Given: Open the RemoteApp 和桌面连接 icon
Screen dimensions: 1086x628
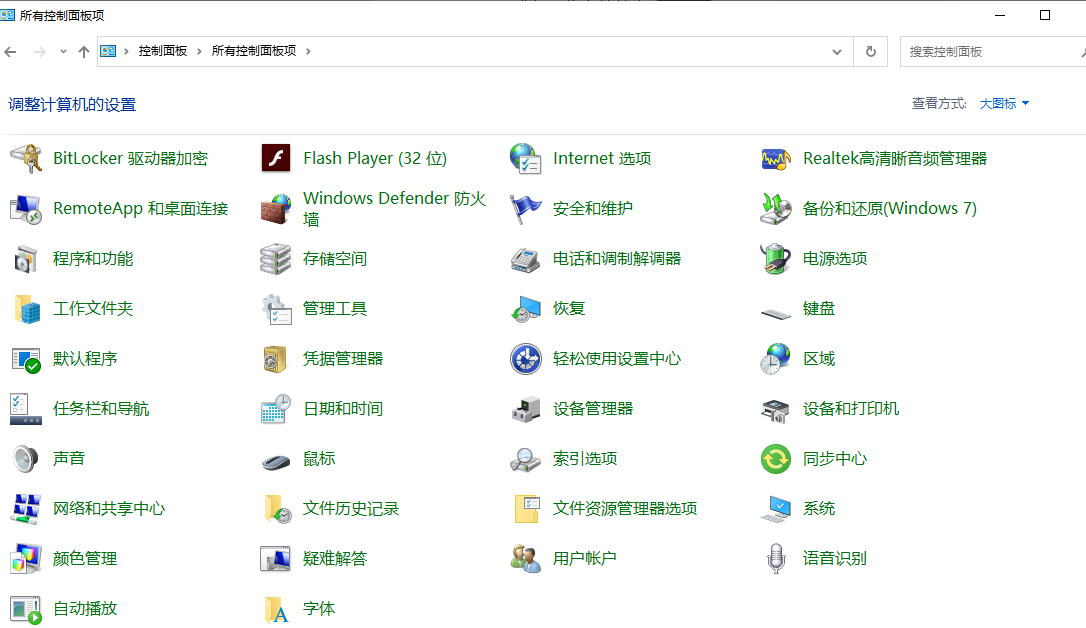Looking at the screenshot, I should (x=26, y=209).
